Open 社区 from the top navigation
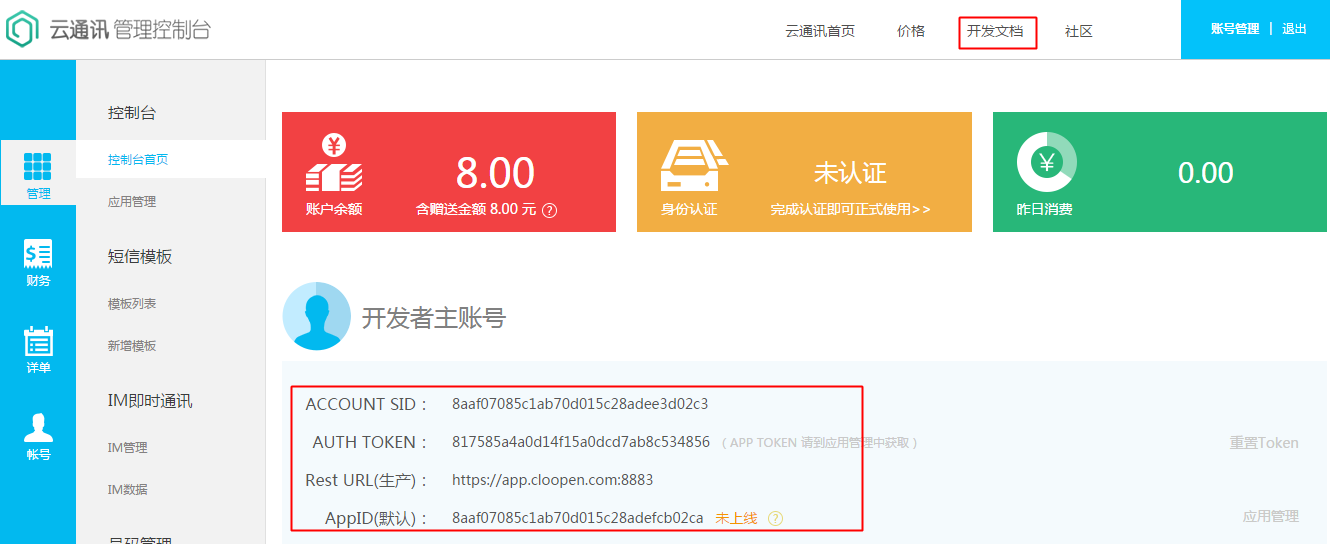This screenshot has width=1330, height=544. coord(1079,31)
